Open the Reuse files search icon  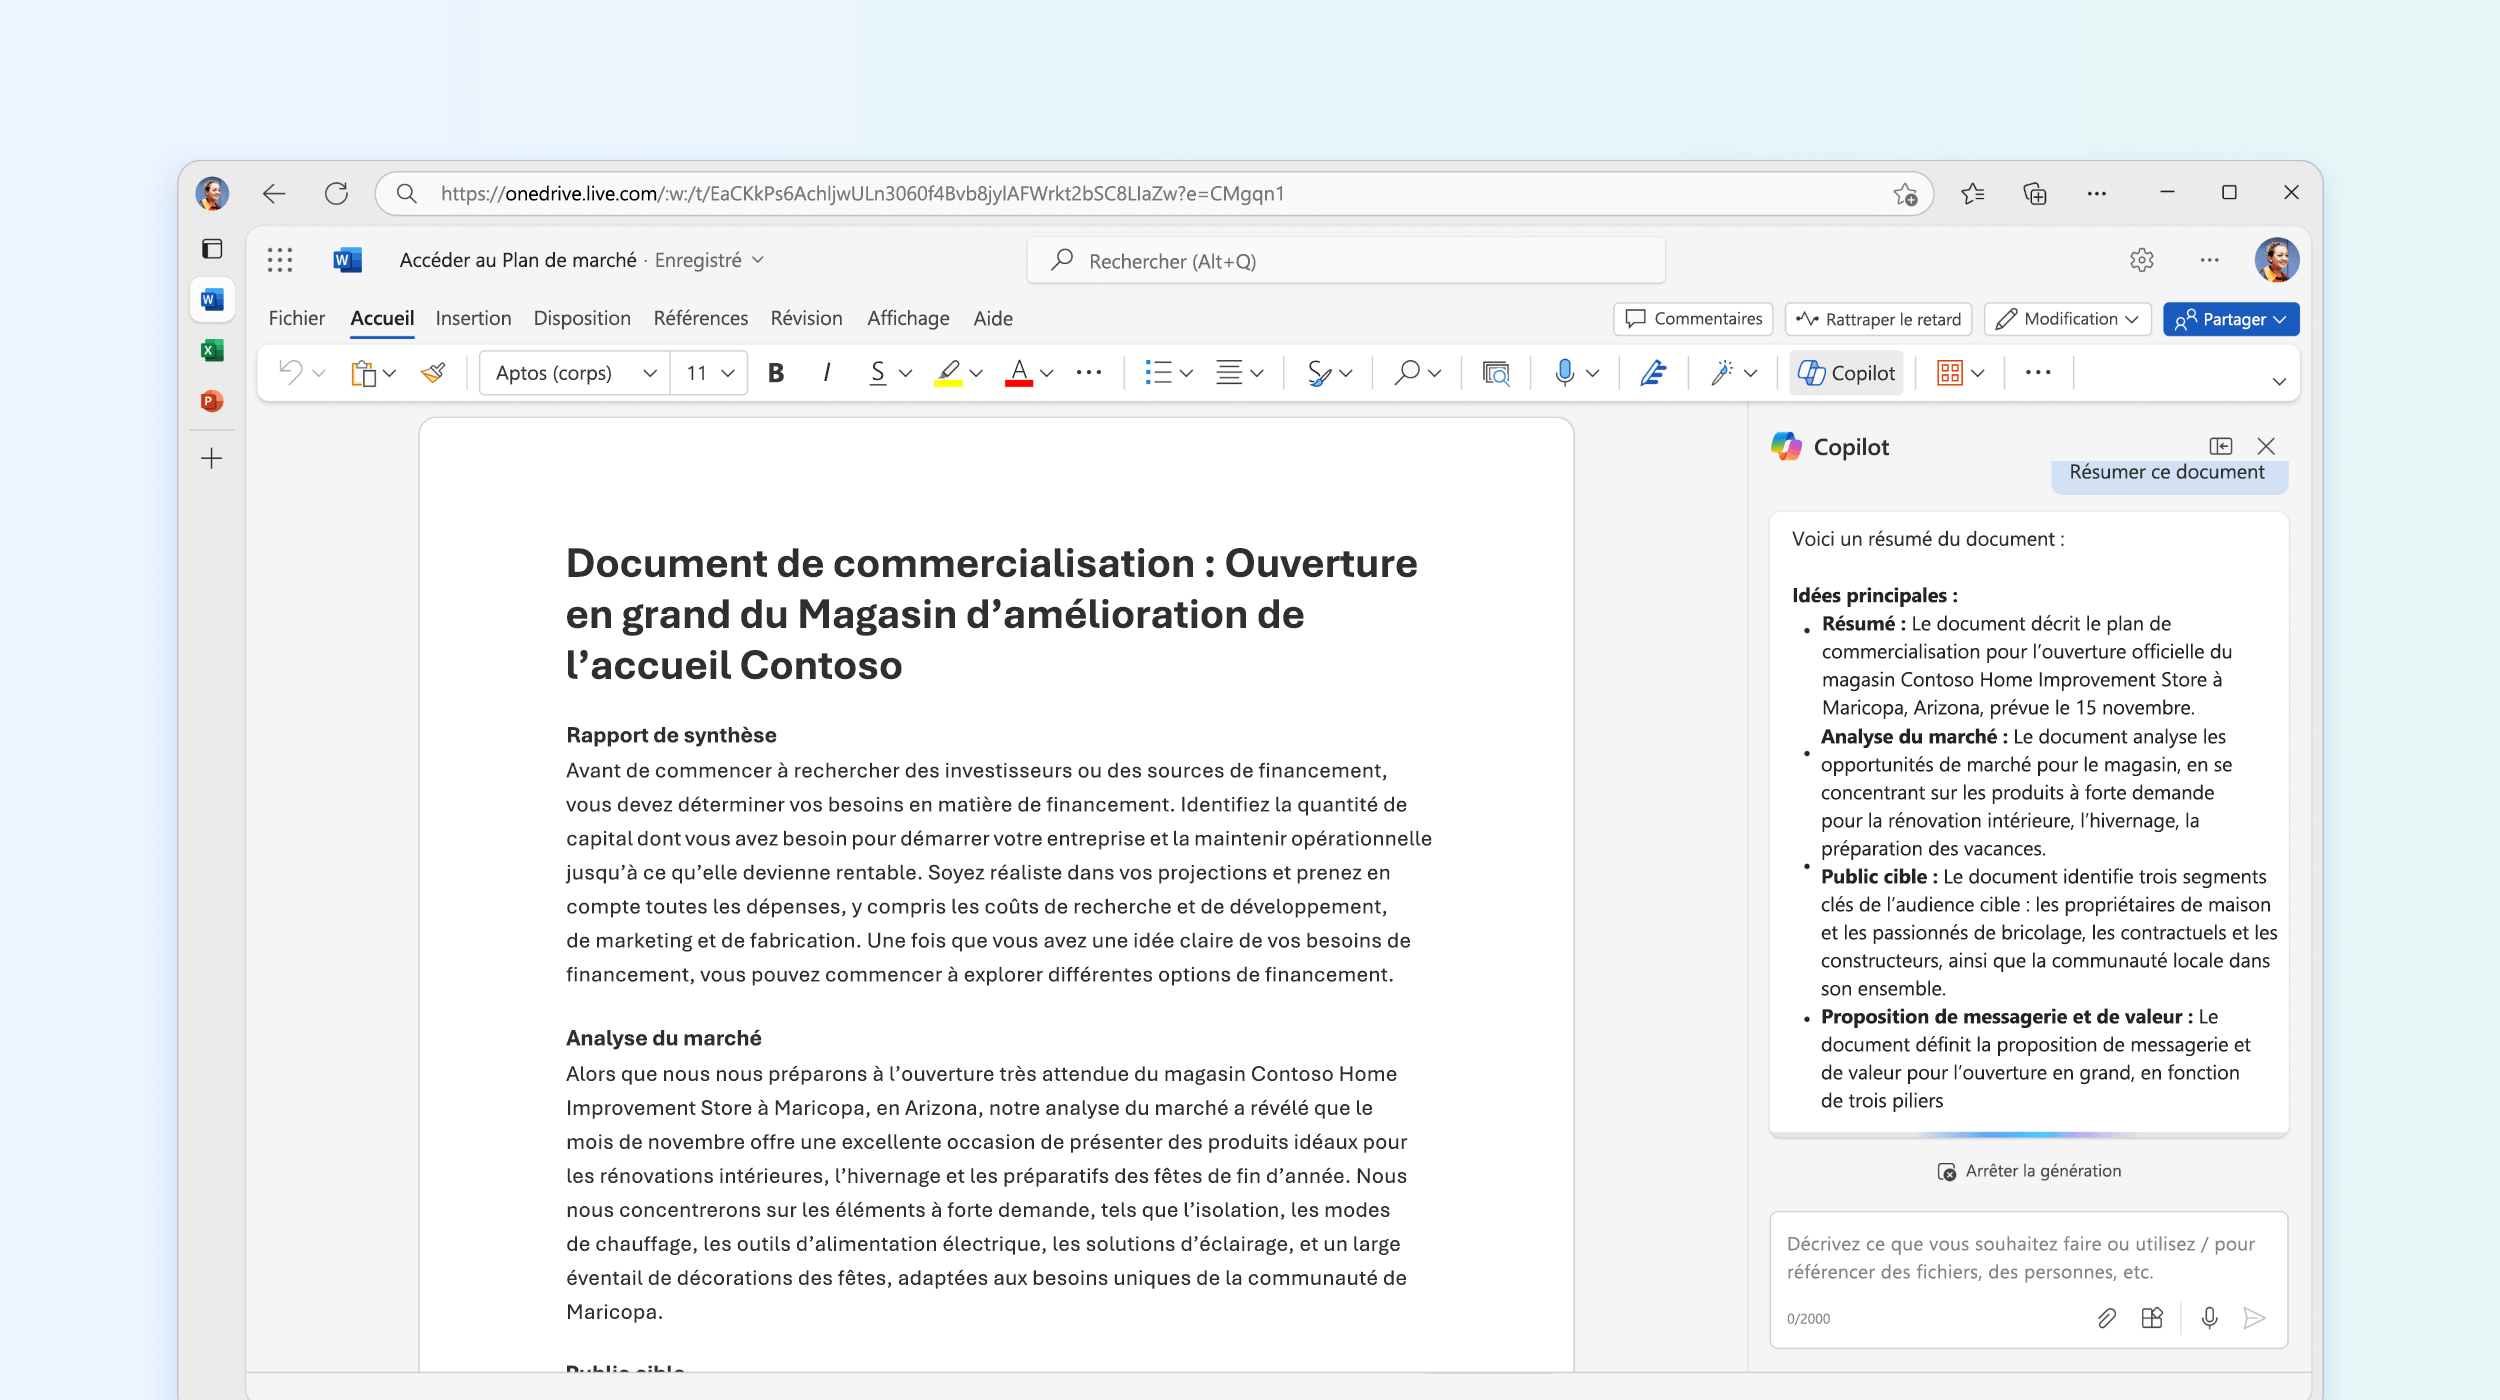pos(1496,373)
